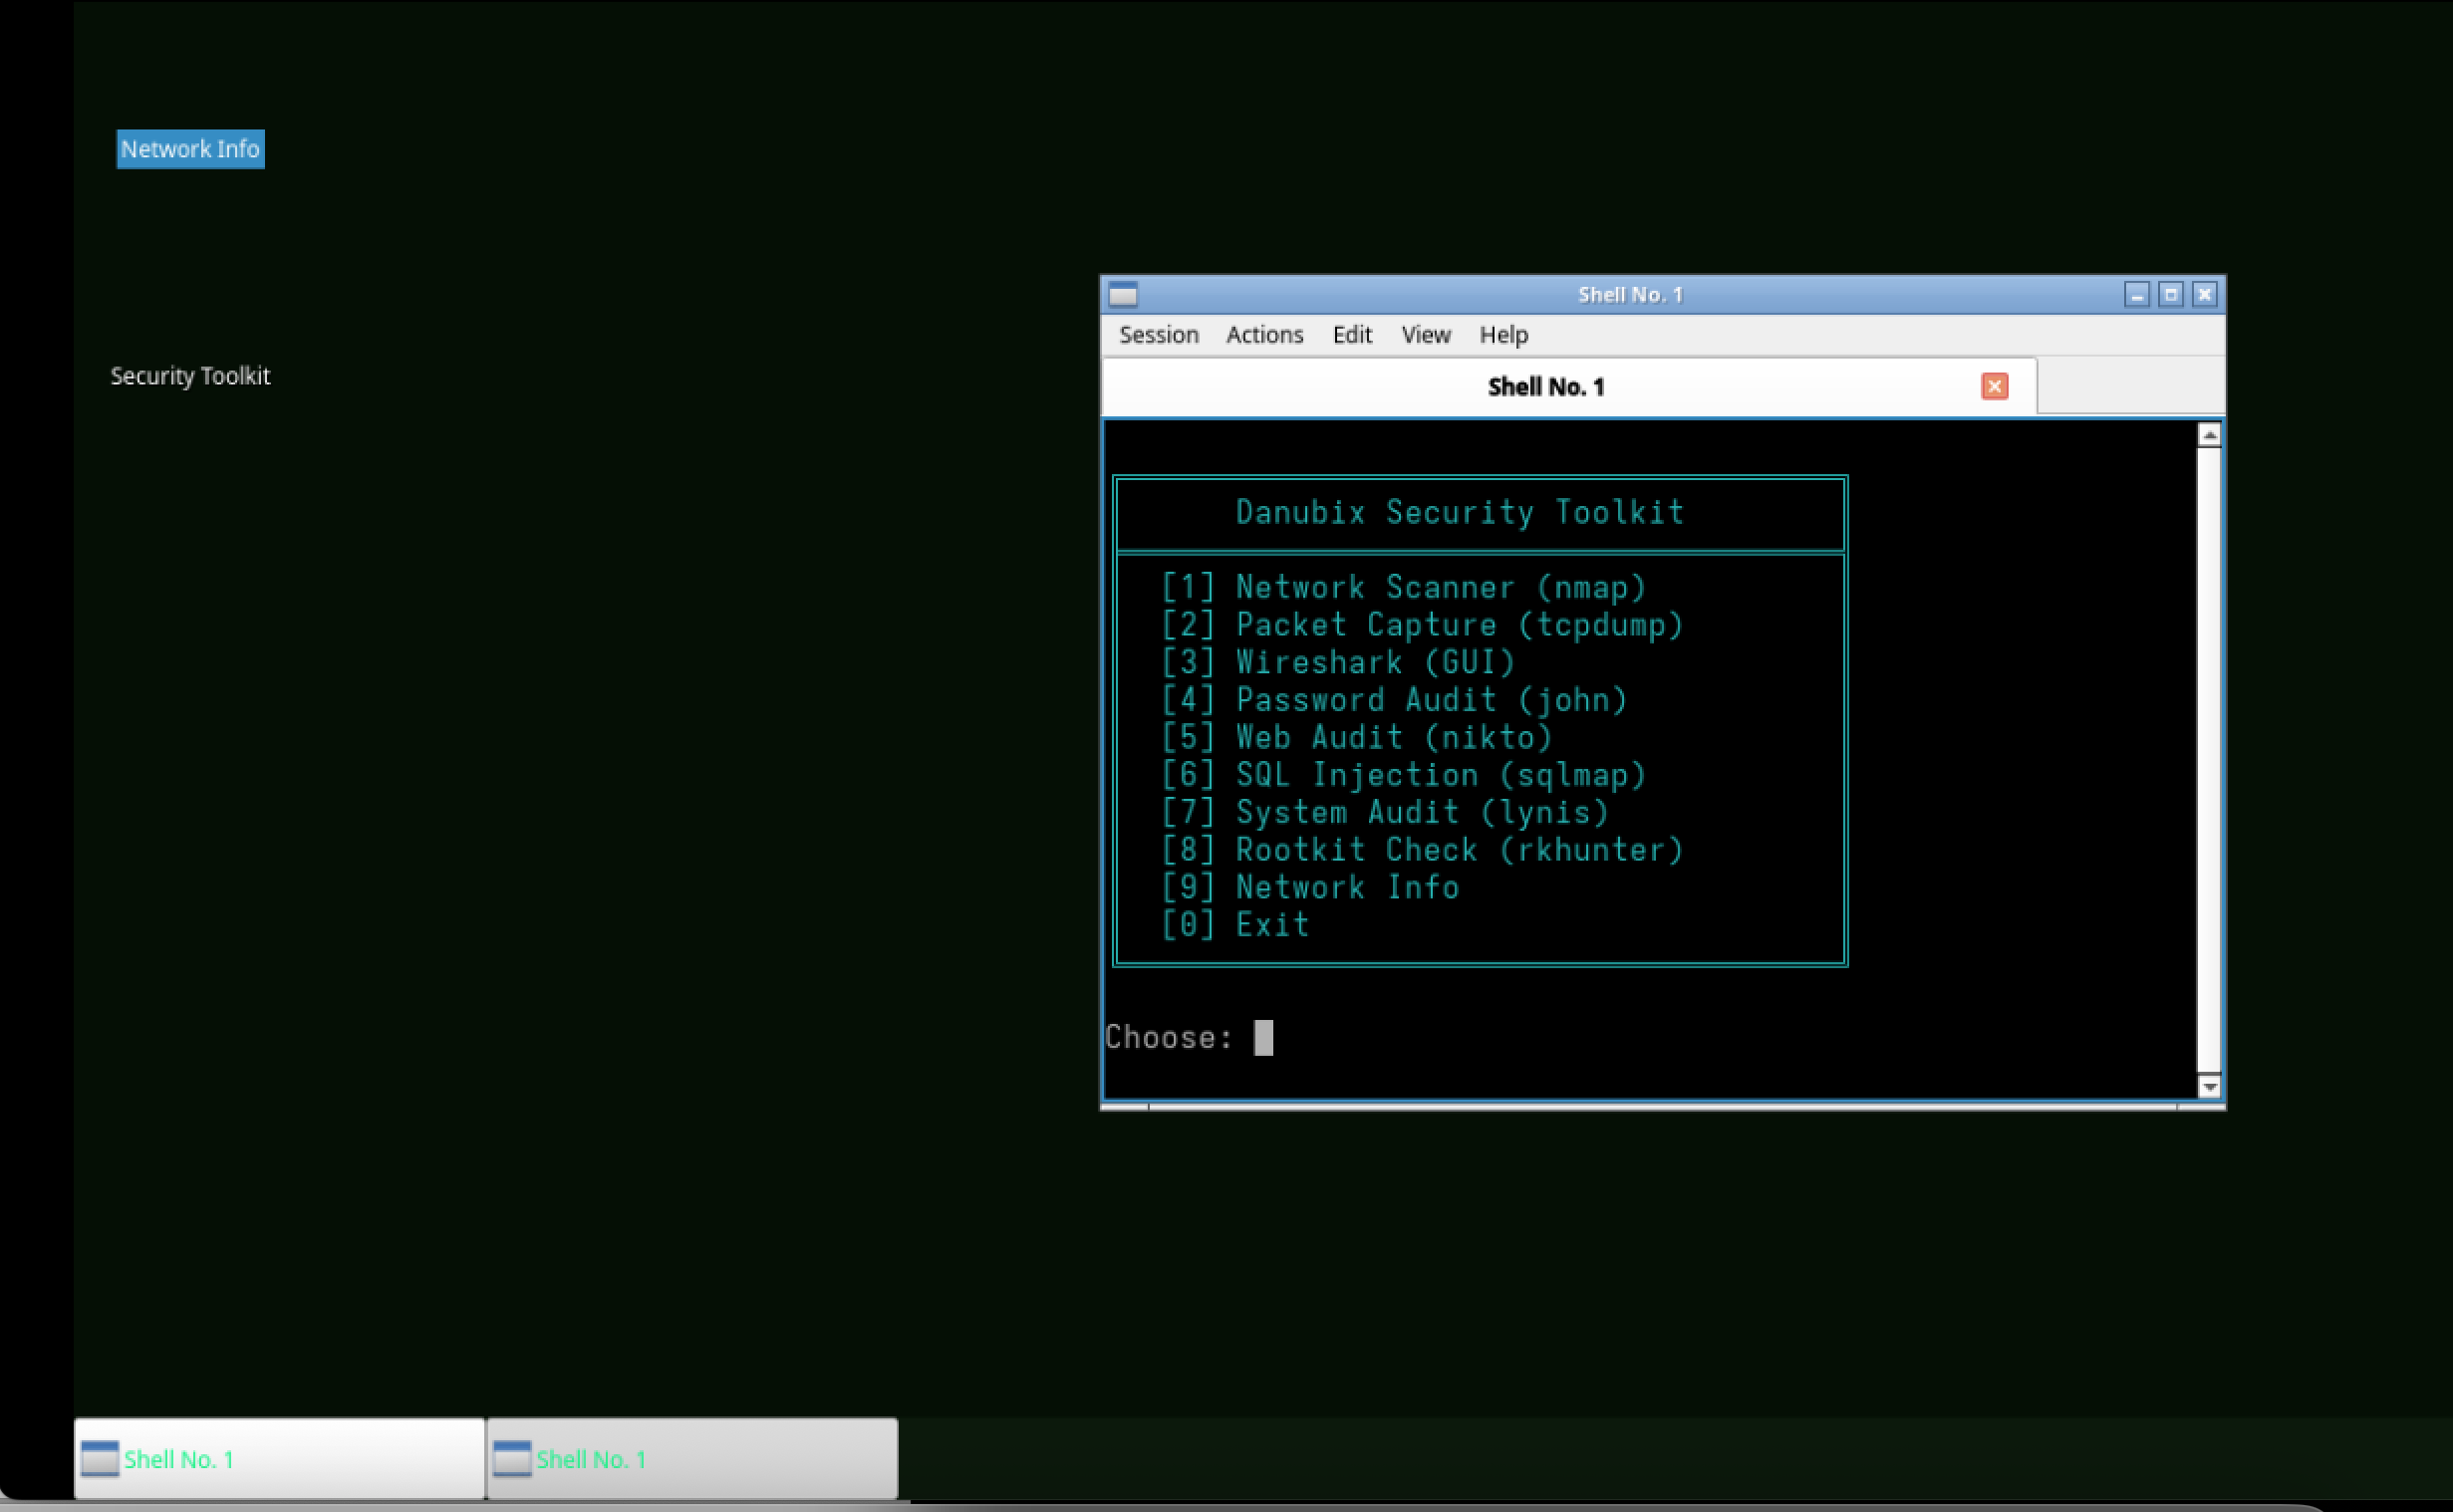Open the Session menu

[1158, 335]
